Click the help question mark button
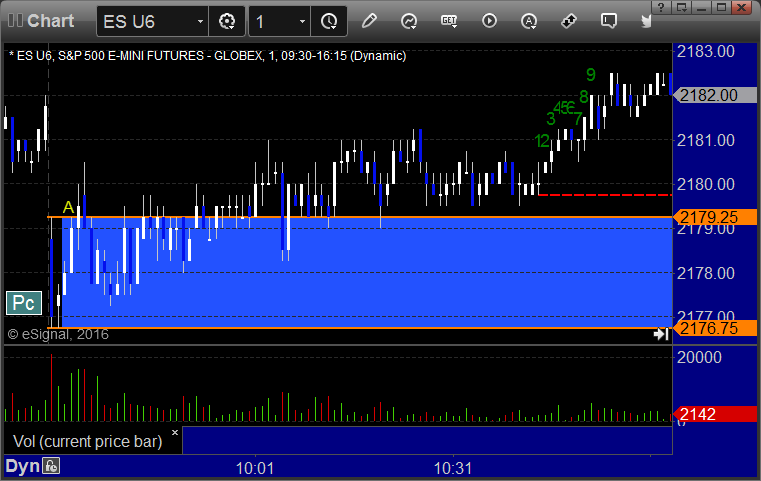761x481 pixels. pyautogui.click(x=661, y=7)
